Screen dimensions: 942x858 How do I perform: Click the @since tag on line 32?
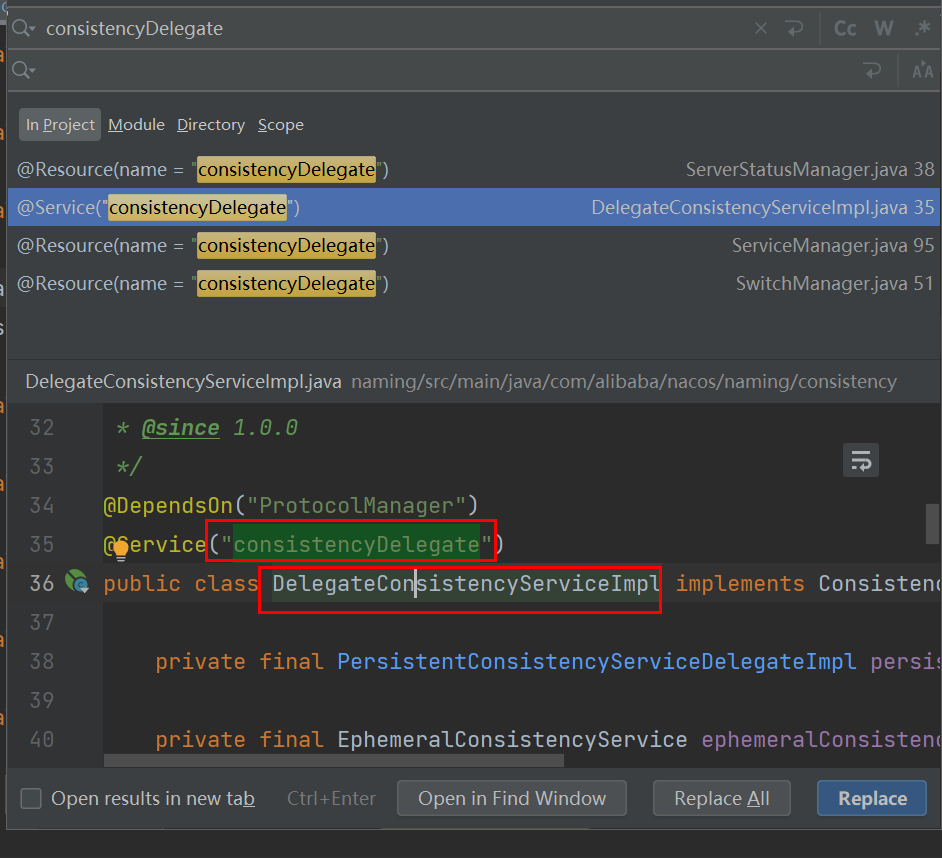coord(180,428)
